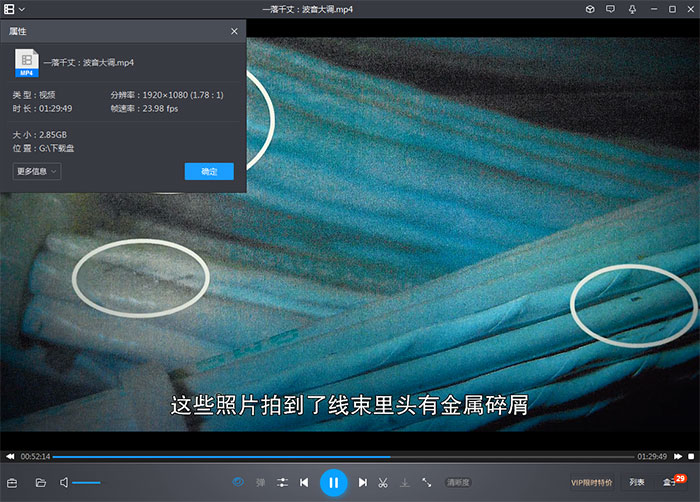
Task: Skip to the previous video
Action: [x=304, y=482]
